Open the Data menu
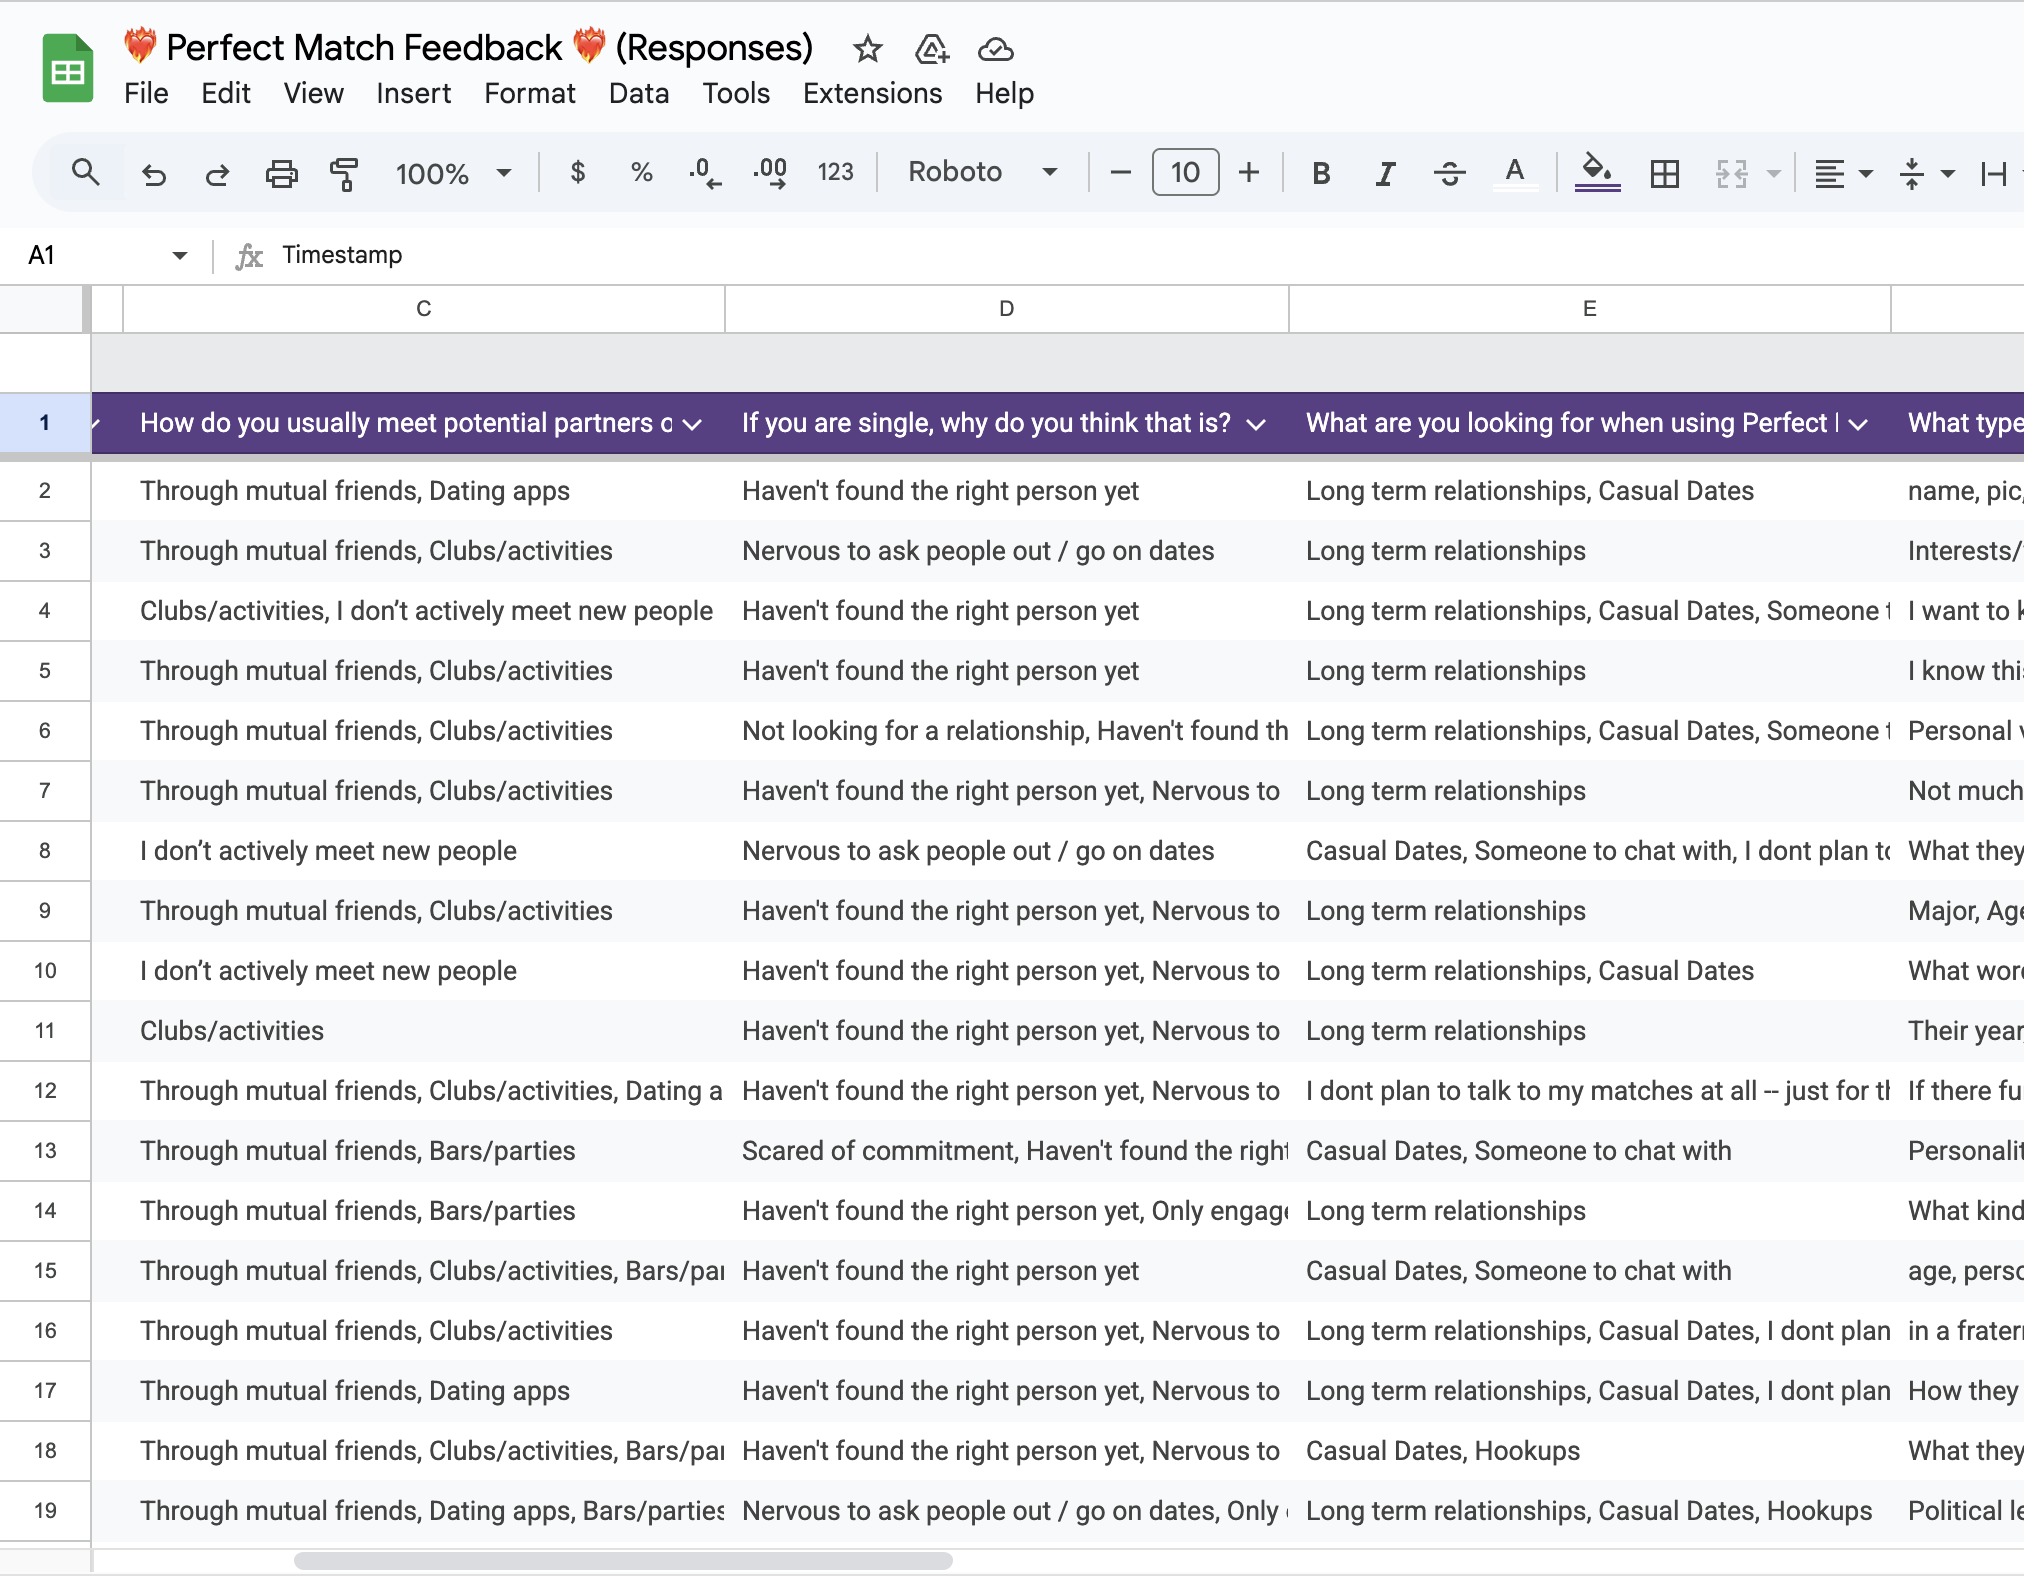 (638, 93)
